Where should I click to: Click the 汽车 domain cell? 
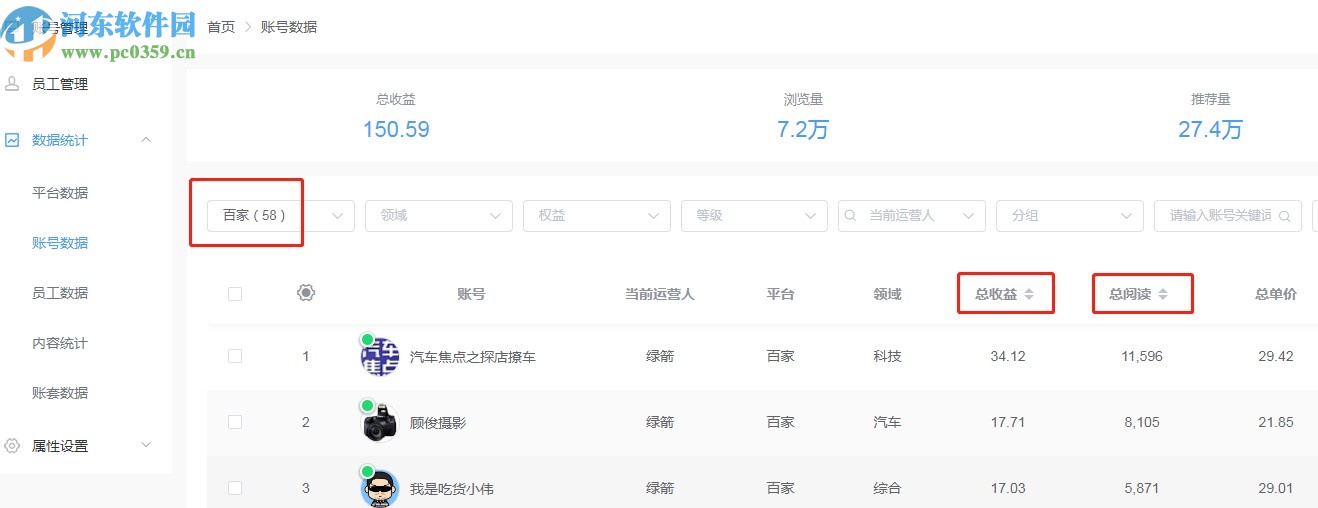pos(887,422)
